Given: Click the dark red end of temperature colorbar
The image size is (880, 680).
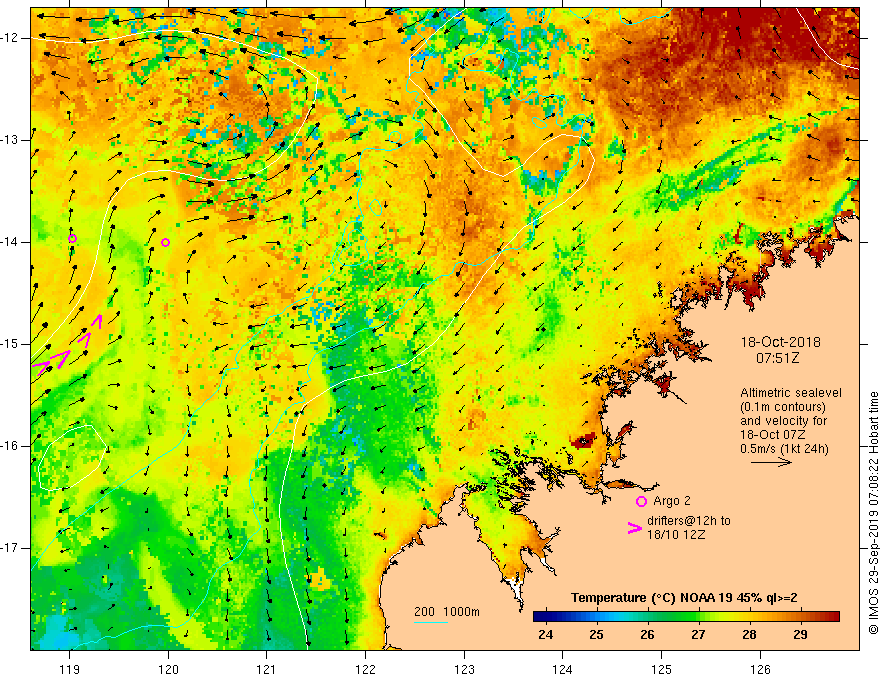Looking at the screenshot, I should [831, 617].
